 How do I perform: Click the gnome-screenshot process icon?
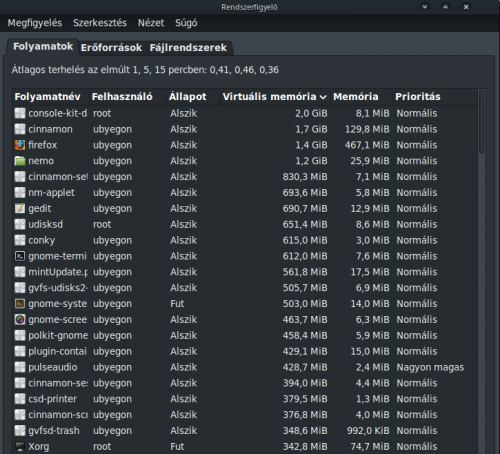[x=20, y=320]
